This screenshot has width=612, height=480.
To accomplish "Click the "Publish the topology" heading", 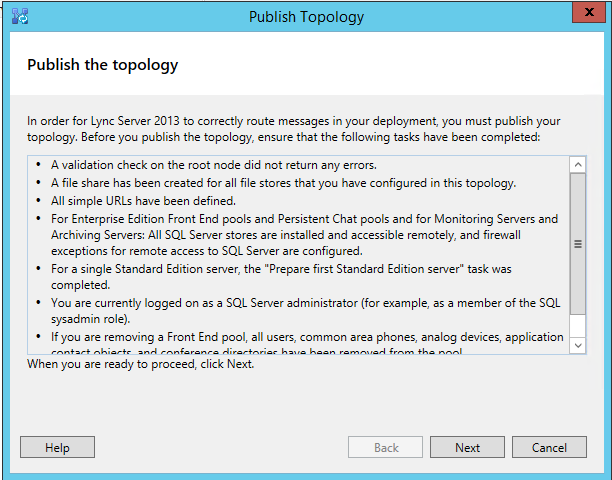I will click(103, 65).
